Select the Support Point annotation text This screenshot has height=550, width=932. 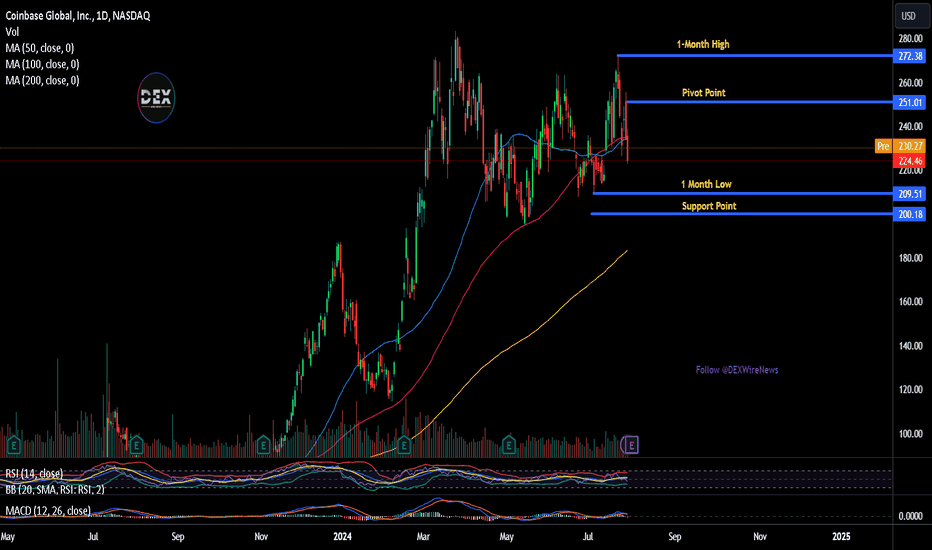709,206
